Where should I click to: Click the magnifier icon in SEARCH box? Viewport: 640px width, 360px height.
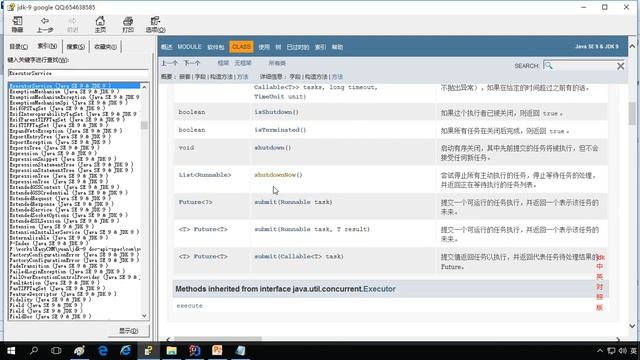[548, 65]
